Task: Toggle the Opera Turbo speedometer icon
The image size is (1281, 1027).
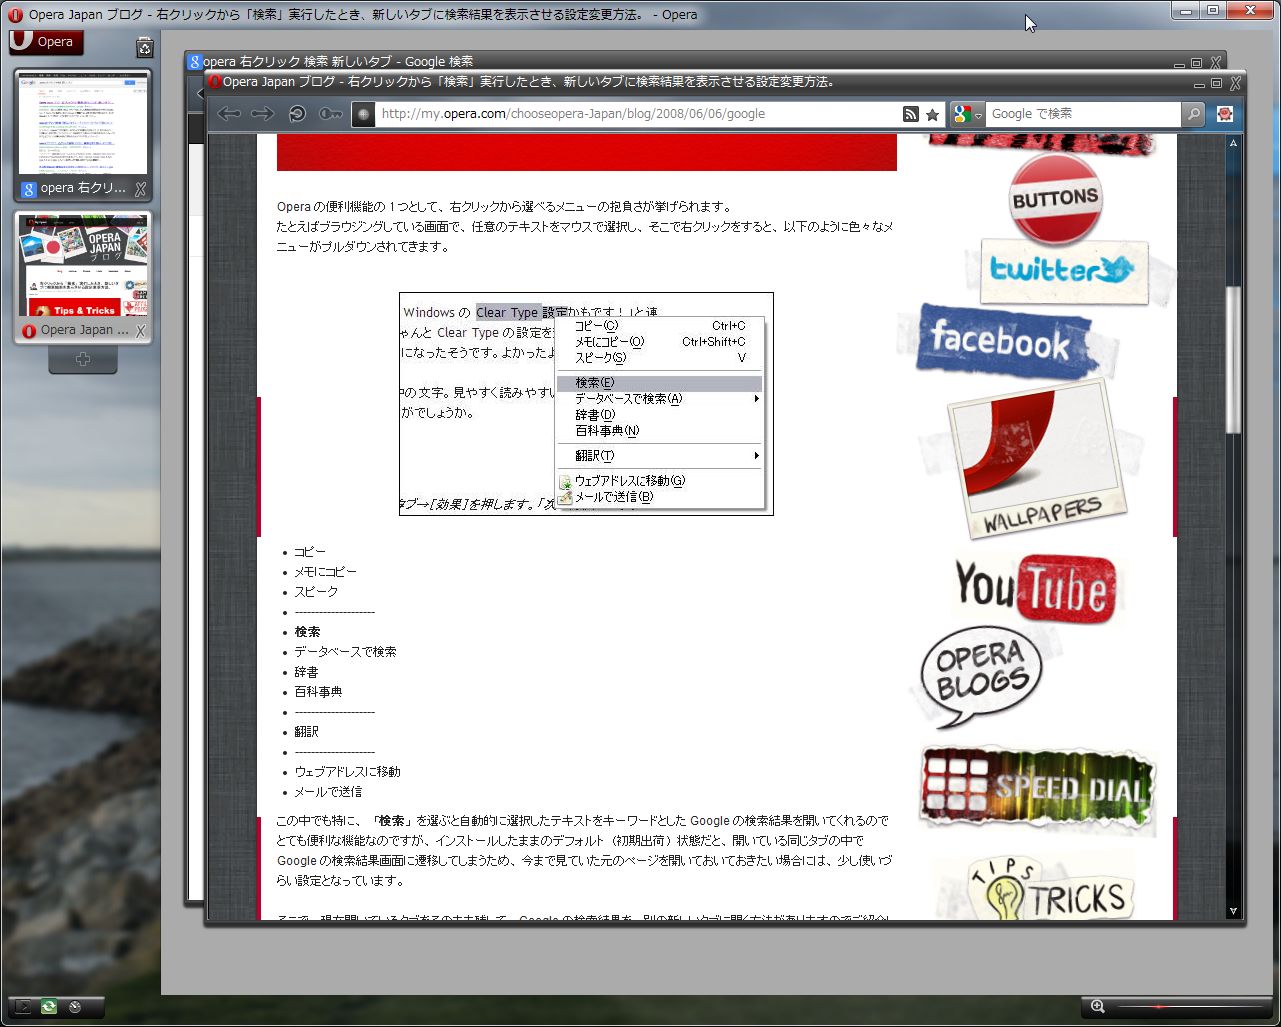Action: click(x=75, y=1007)
